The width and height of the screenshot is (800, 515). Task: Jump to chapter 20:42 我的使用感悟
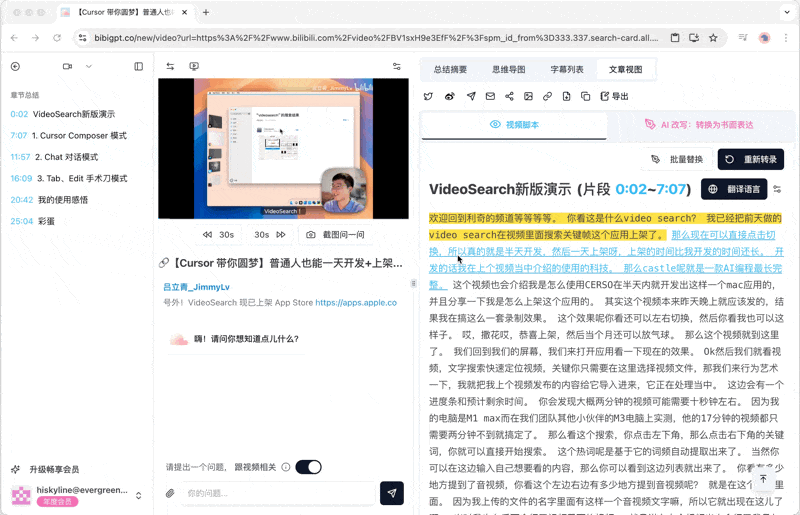coord(49,200)
